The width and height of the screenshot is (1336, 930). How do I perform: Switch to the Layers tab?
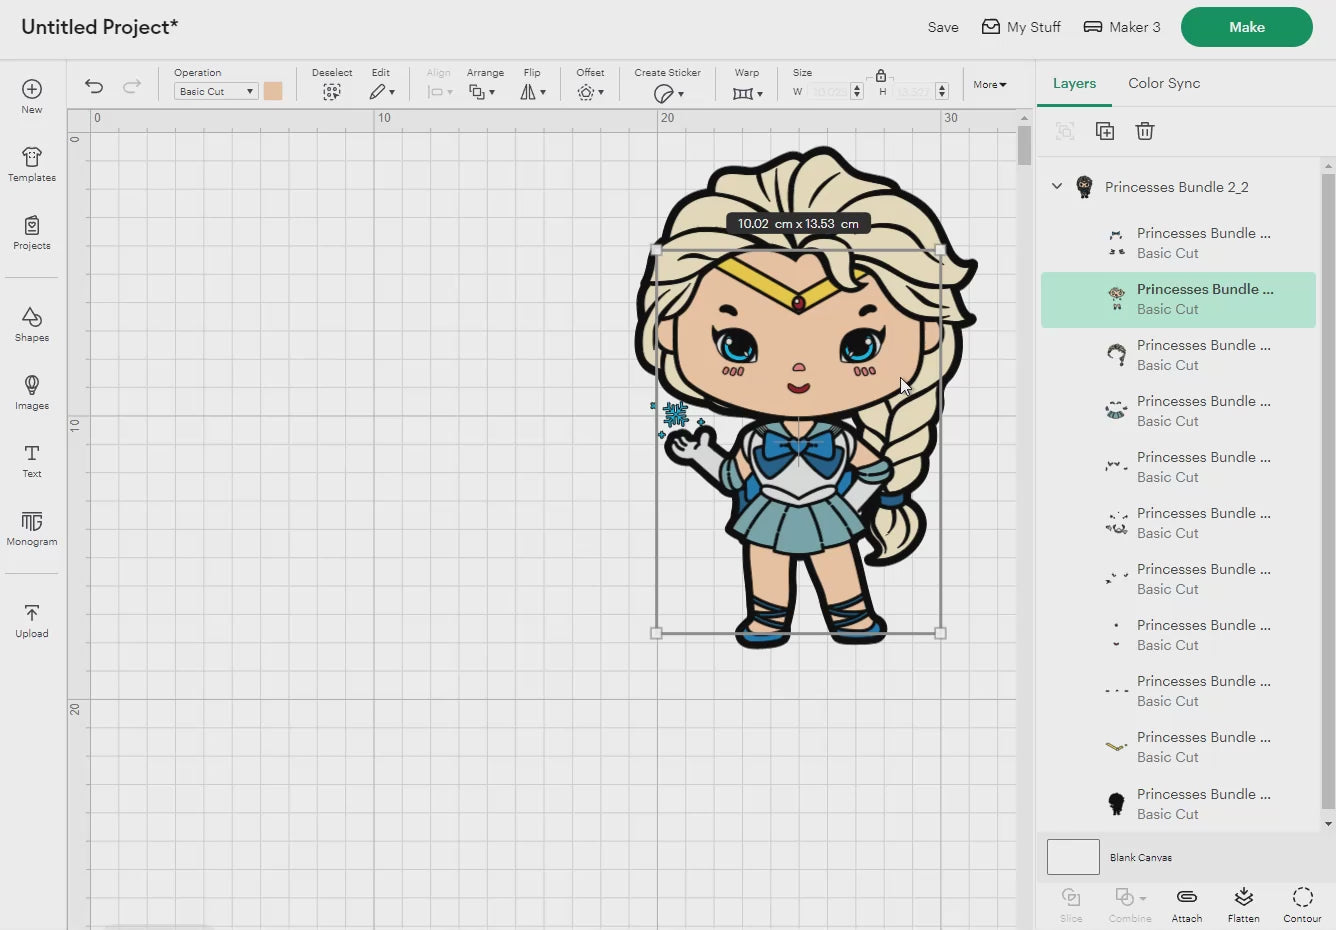pos(1074,83)
